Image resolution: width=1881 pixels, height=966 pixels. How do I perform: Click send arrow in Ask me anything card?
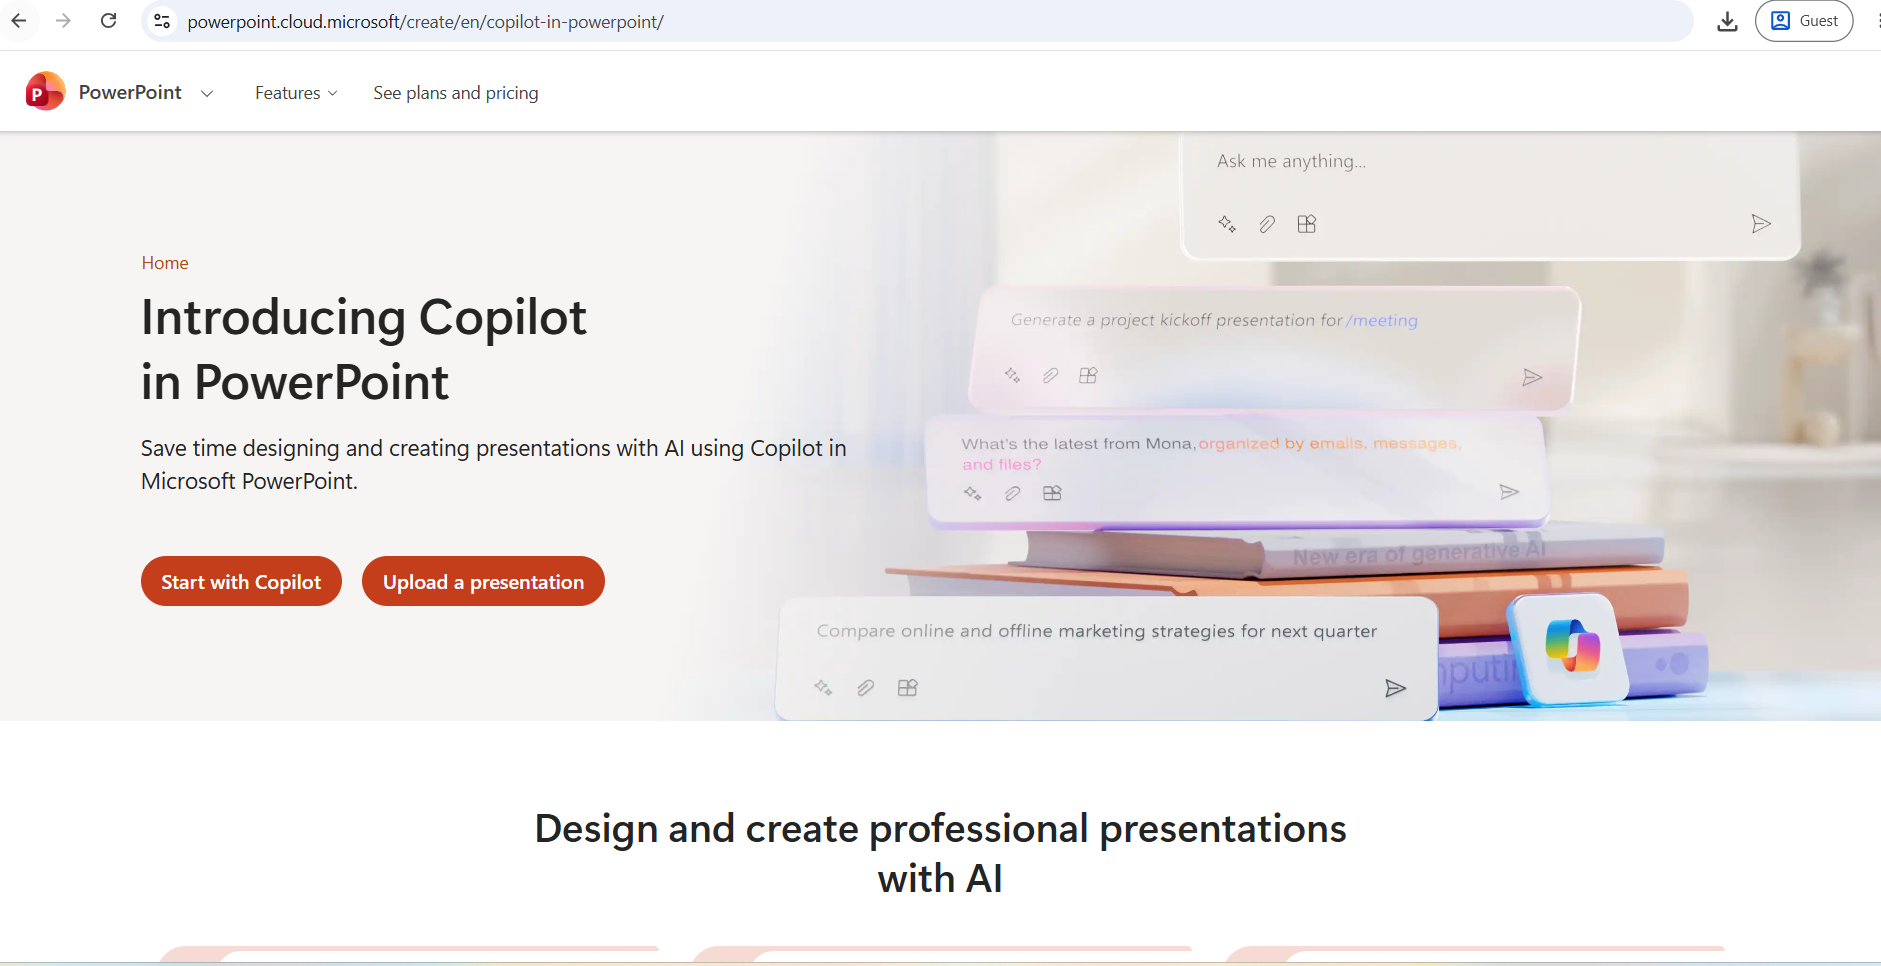pyautogui.click(x=1761, y=224)
